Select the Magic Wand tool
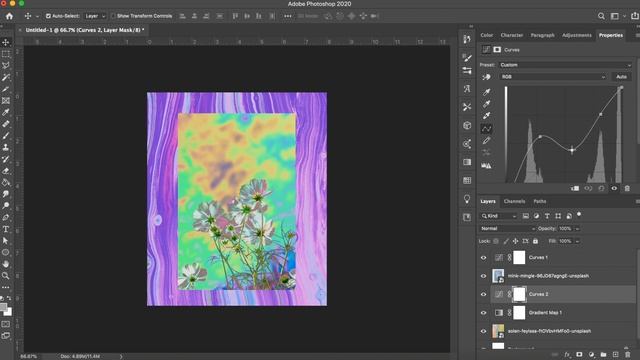 pos(6,77)
